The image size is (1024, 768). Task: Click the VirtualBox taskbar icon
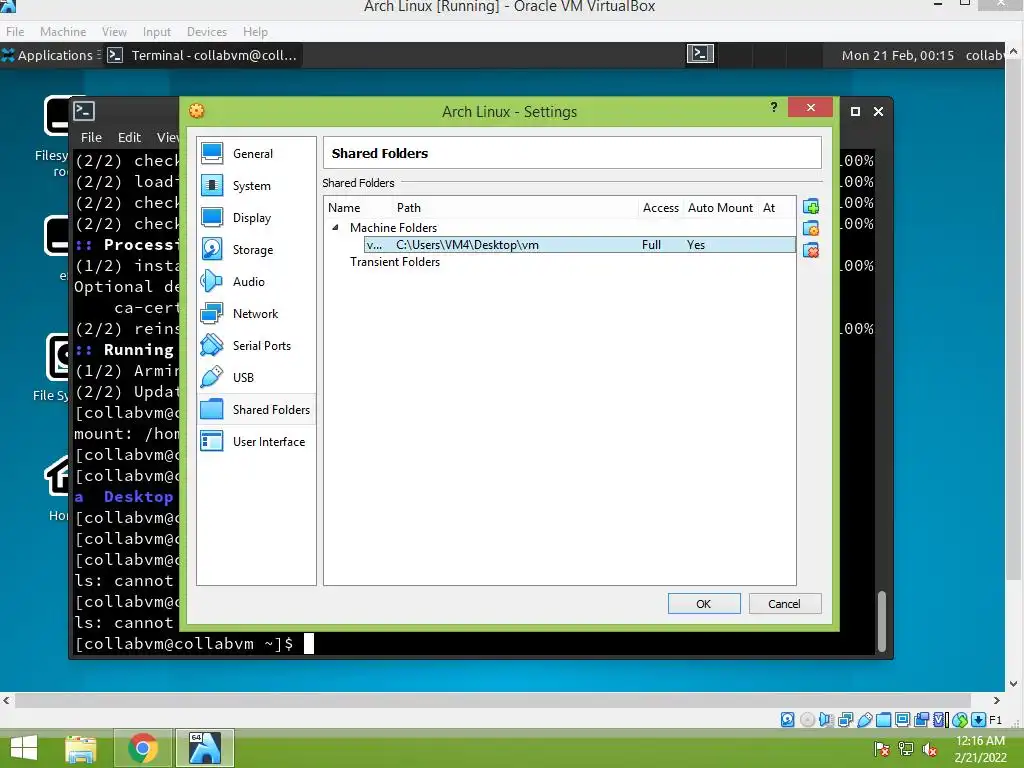click(x=204, y=748)
